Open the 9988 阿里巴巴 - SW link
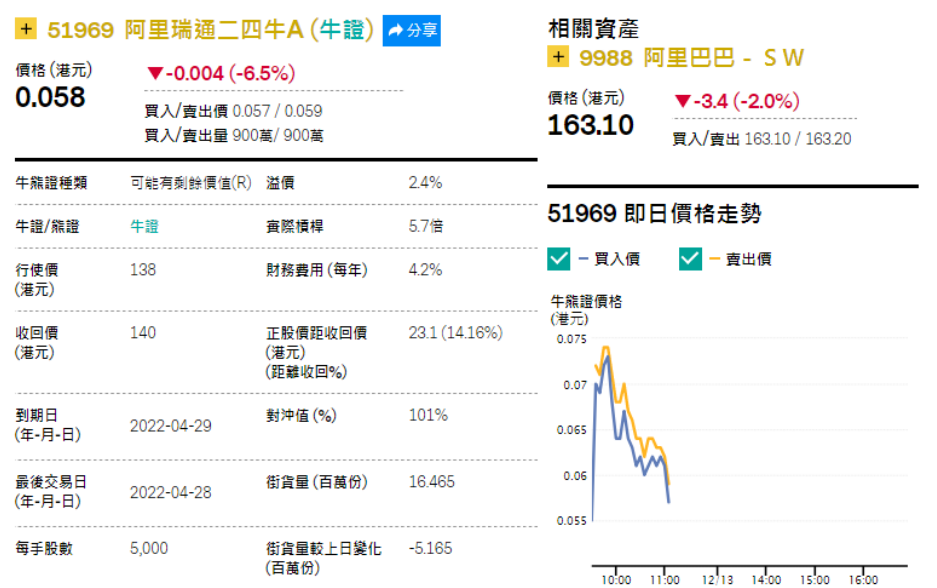Screen dimensions: 937x588 click(x=691, y=57)
